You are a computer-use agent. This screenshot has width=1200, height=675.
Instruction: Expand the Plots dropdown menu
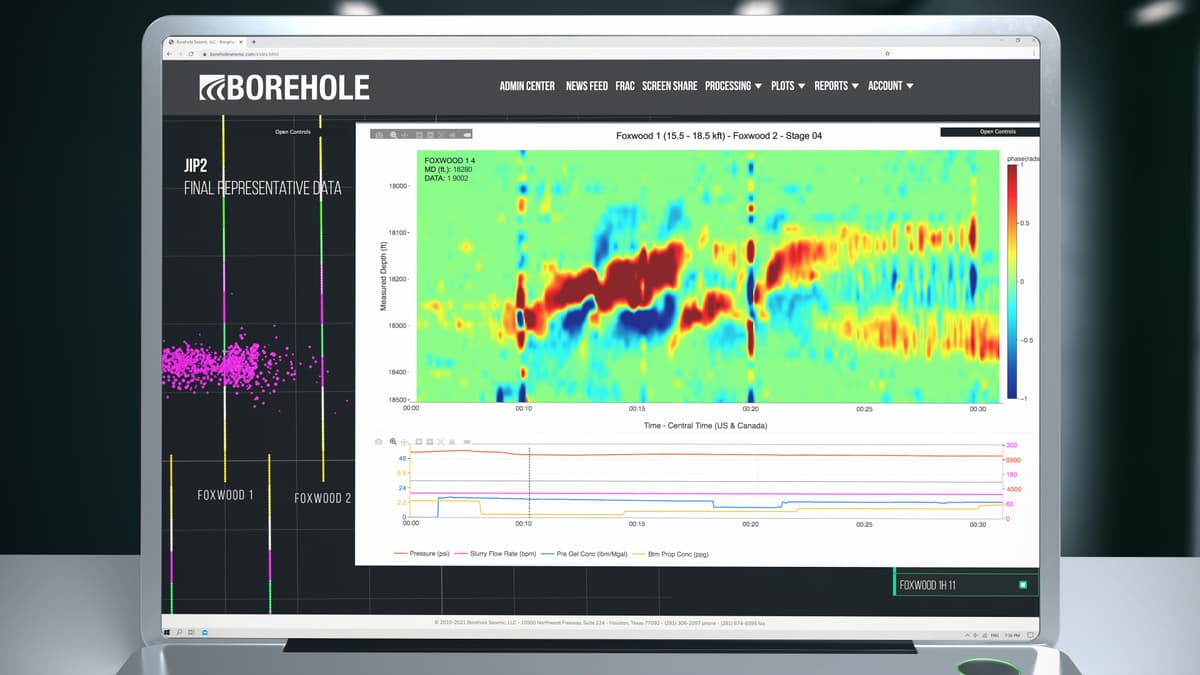click(787, 86)
